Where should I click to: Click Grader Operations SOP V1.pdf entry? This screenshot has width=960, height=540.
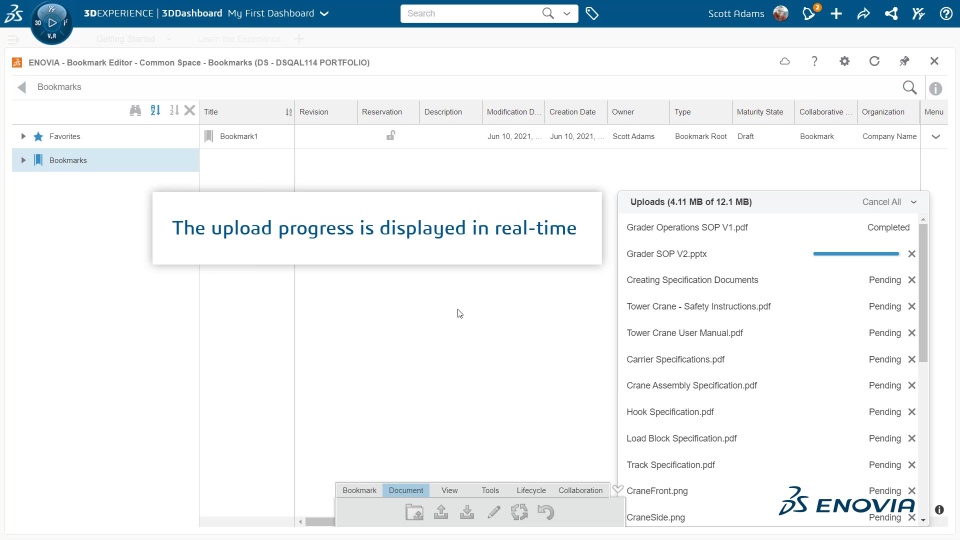(687, 227)
